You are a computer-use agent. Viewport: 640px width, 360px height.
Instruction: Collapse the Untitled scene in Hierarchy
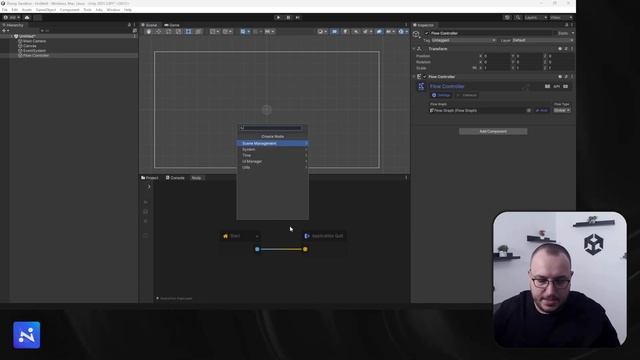coord(12,36)
